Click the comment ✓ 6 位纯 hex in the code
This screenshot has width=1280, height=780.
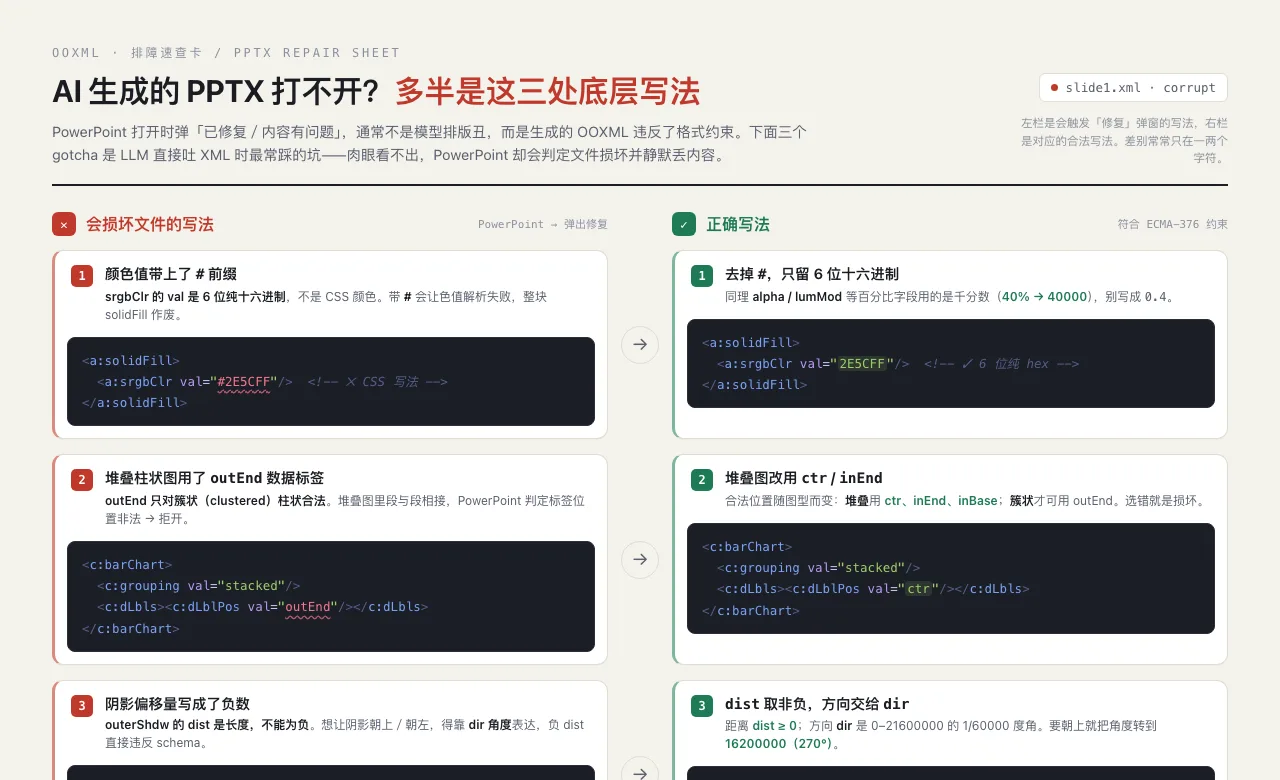pyautogui.click(x=1002, y=364)
